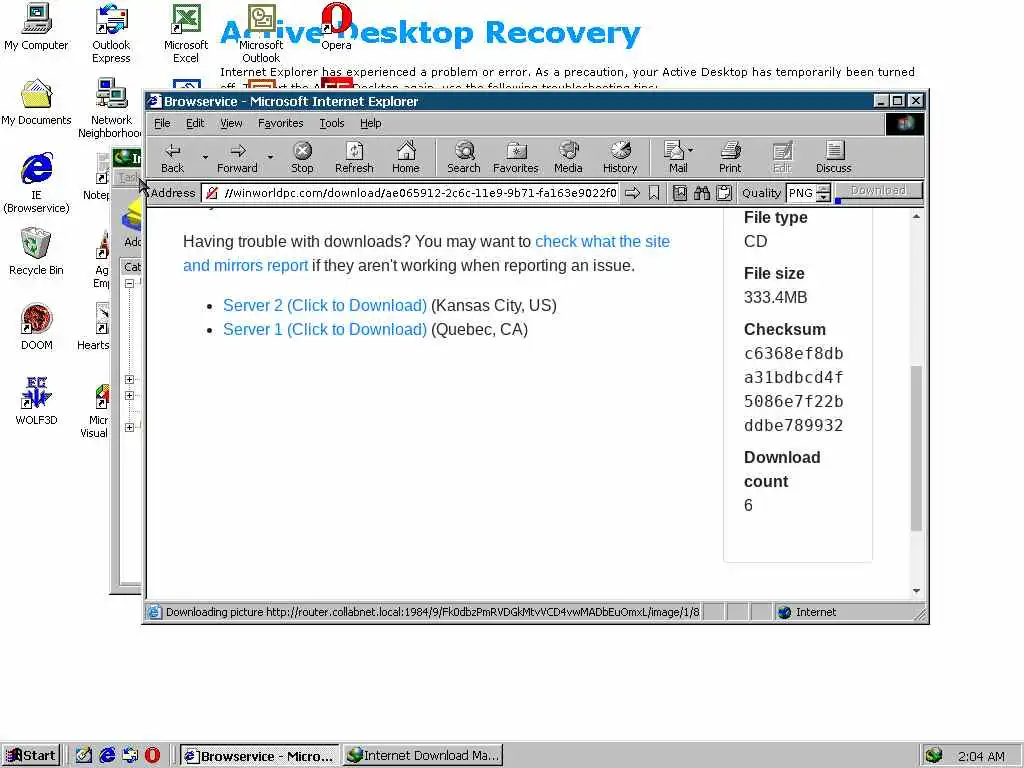
Task: Increase Quality with the upper spinner arrow
Action: point(824,189)
